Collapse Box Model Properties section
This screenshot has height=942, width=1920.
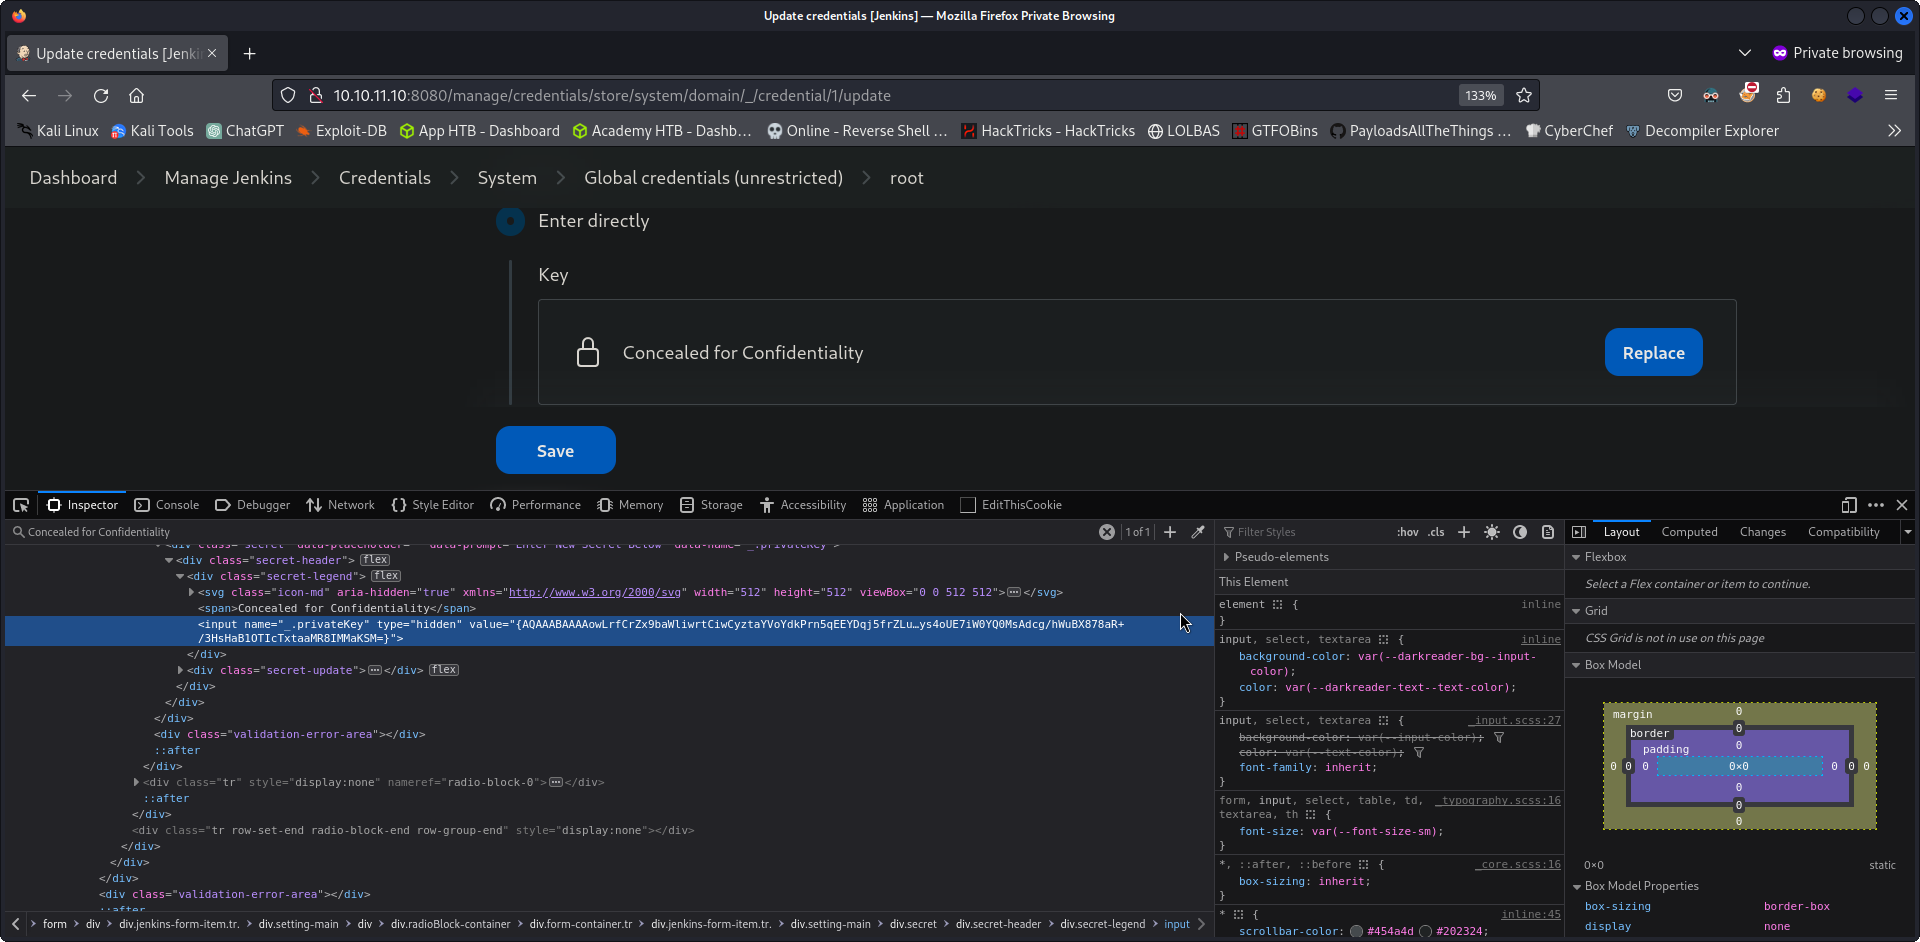[x=1576, y=886]
